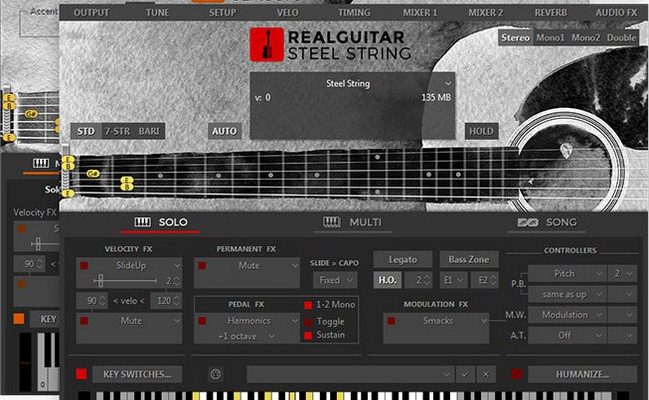Click the X icon next to preset field
Screen dimensions: 649x400
coord(486,374)
